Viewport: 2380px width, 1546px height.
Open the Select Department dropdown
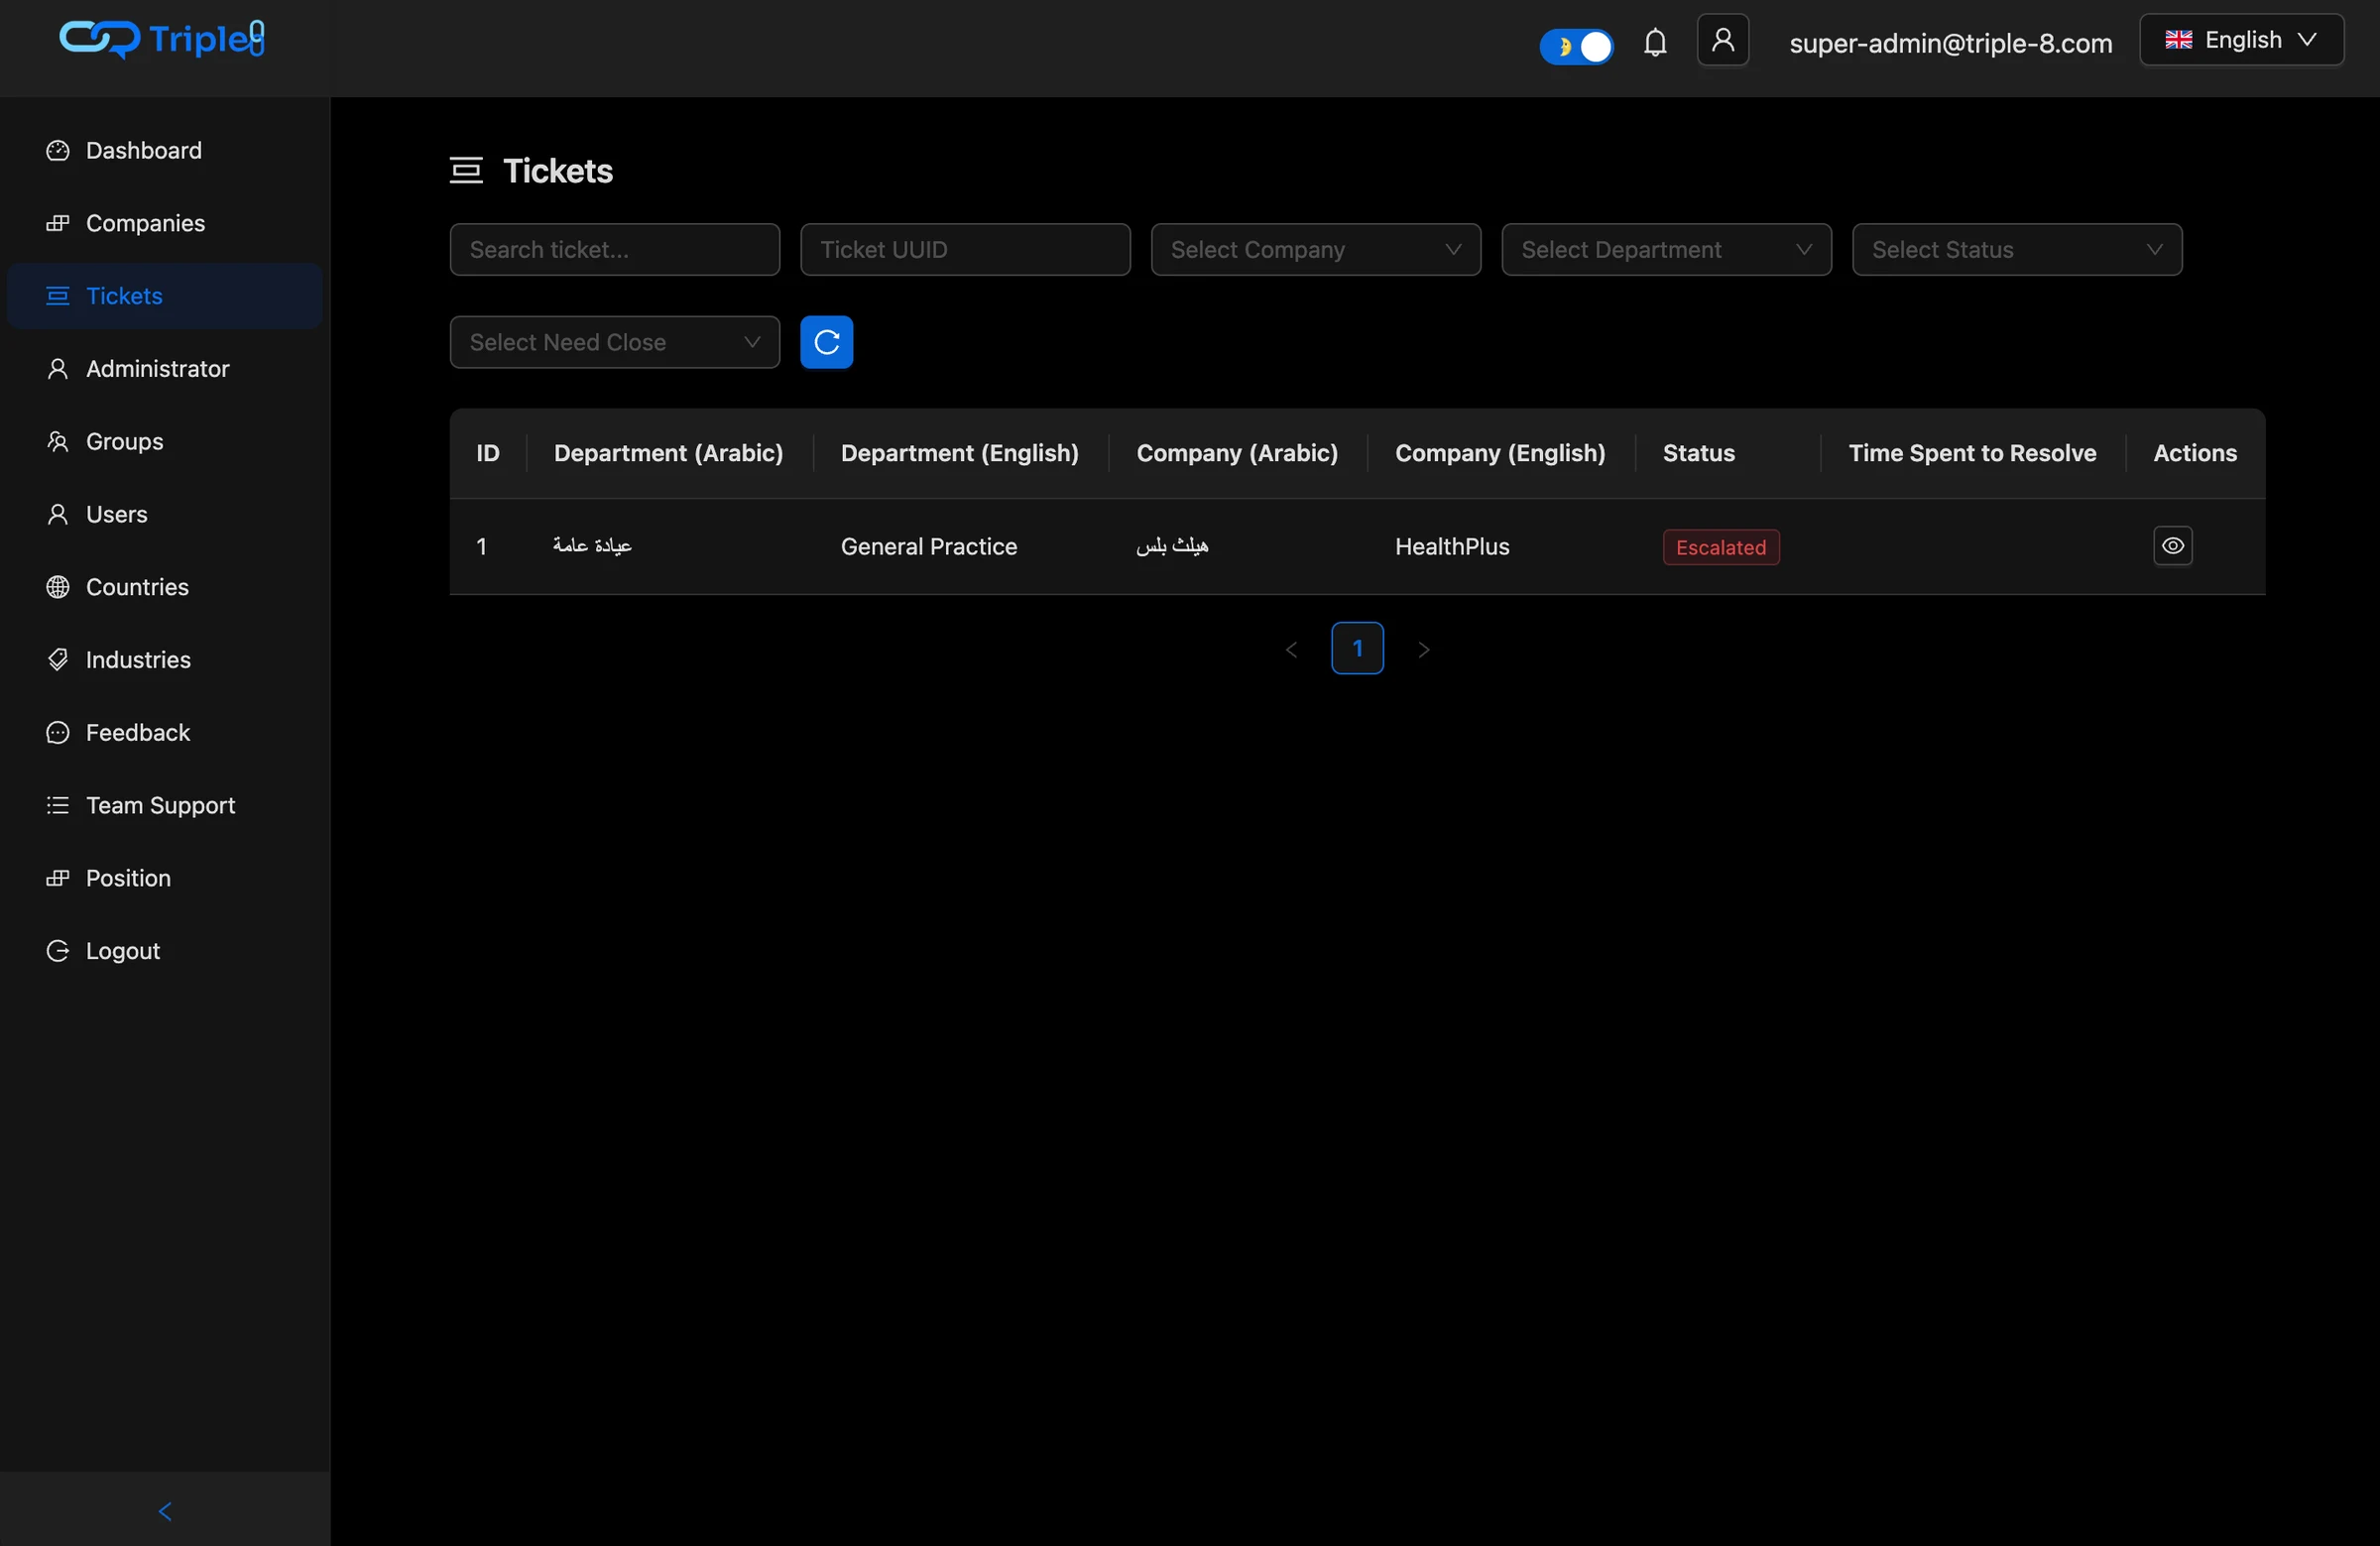[1666, 249]
